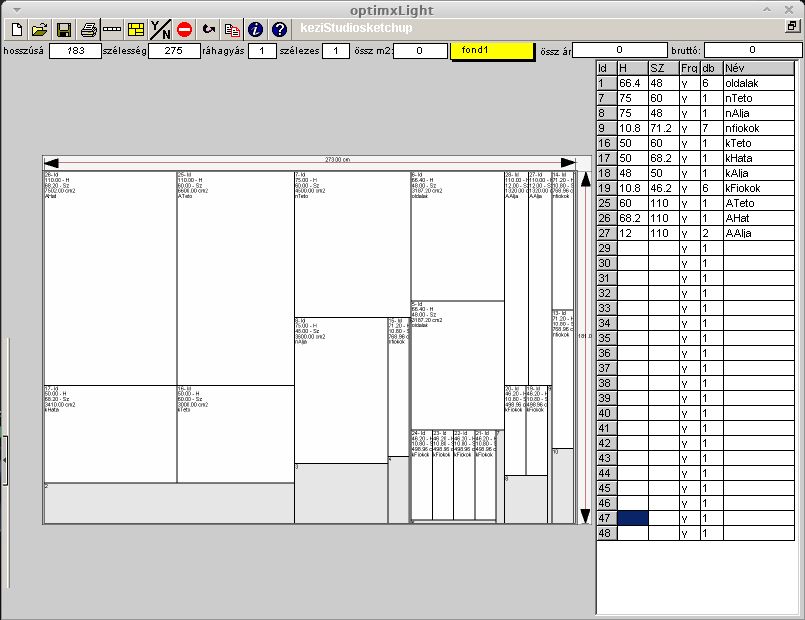The height and width of the screenshot is (620, 805).
Task: Click the yellow fond1 material field
Action: point(492,49)
